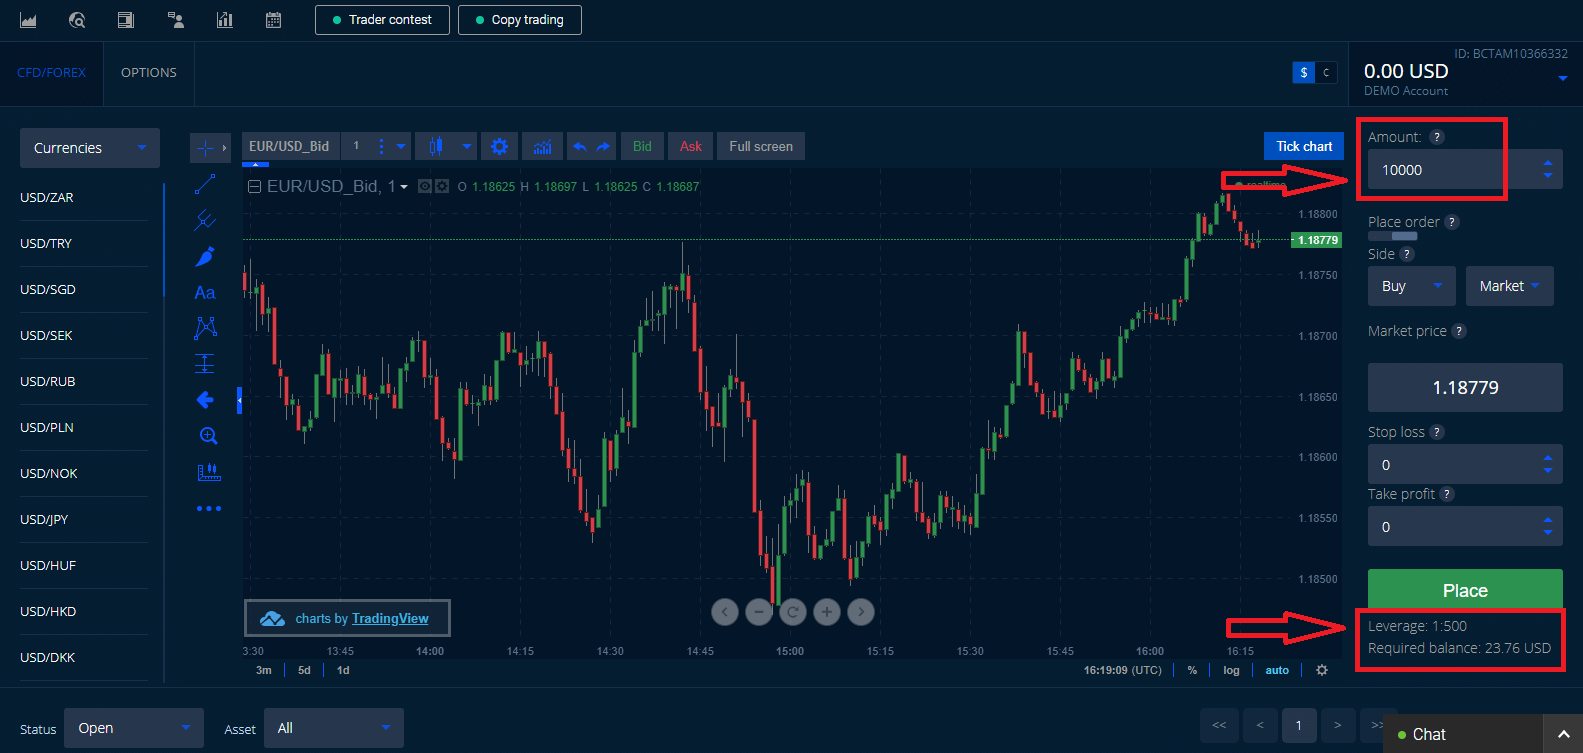Open chart settings gear in toolbar
1583x753 pixels.
tap(499, 146)
